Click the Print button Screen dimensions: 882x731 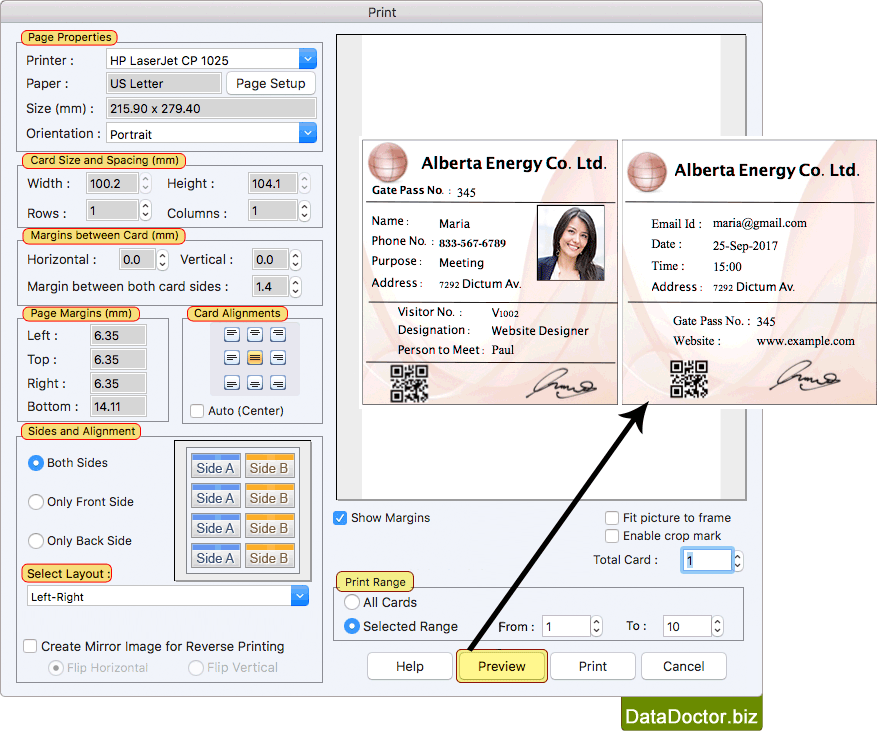tap(593, 666)
